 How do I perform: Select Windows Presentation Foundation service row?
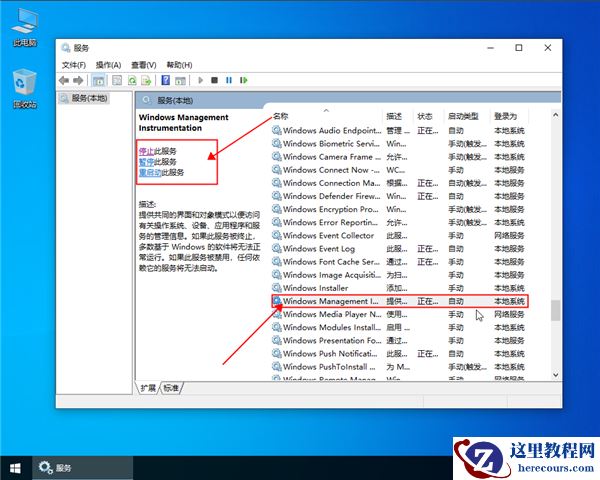point(399,340)
